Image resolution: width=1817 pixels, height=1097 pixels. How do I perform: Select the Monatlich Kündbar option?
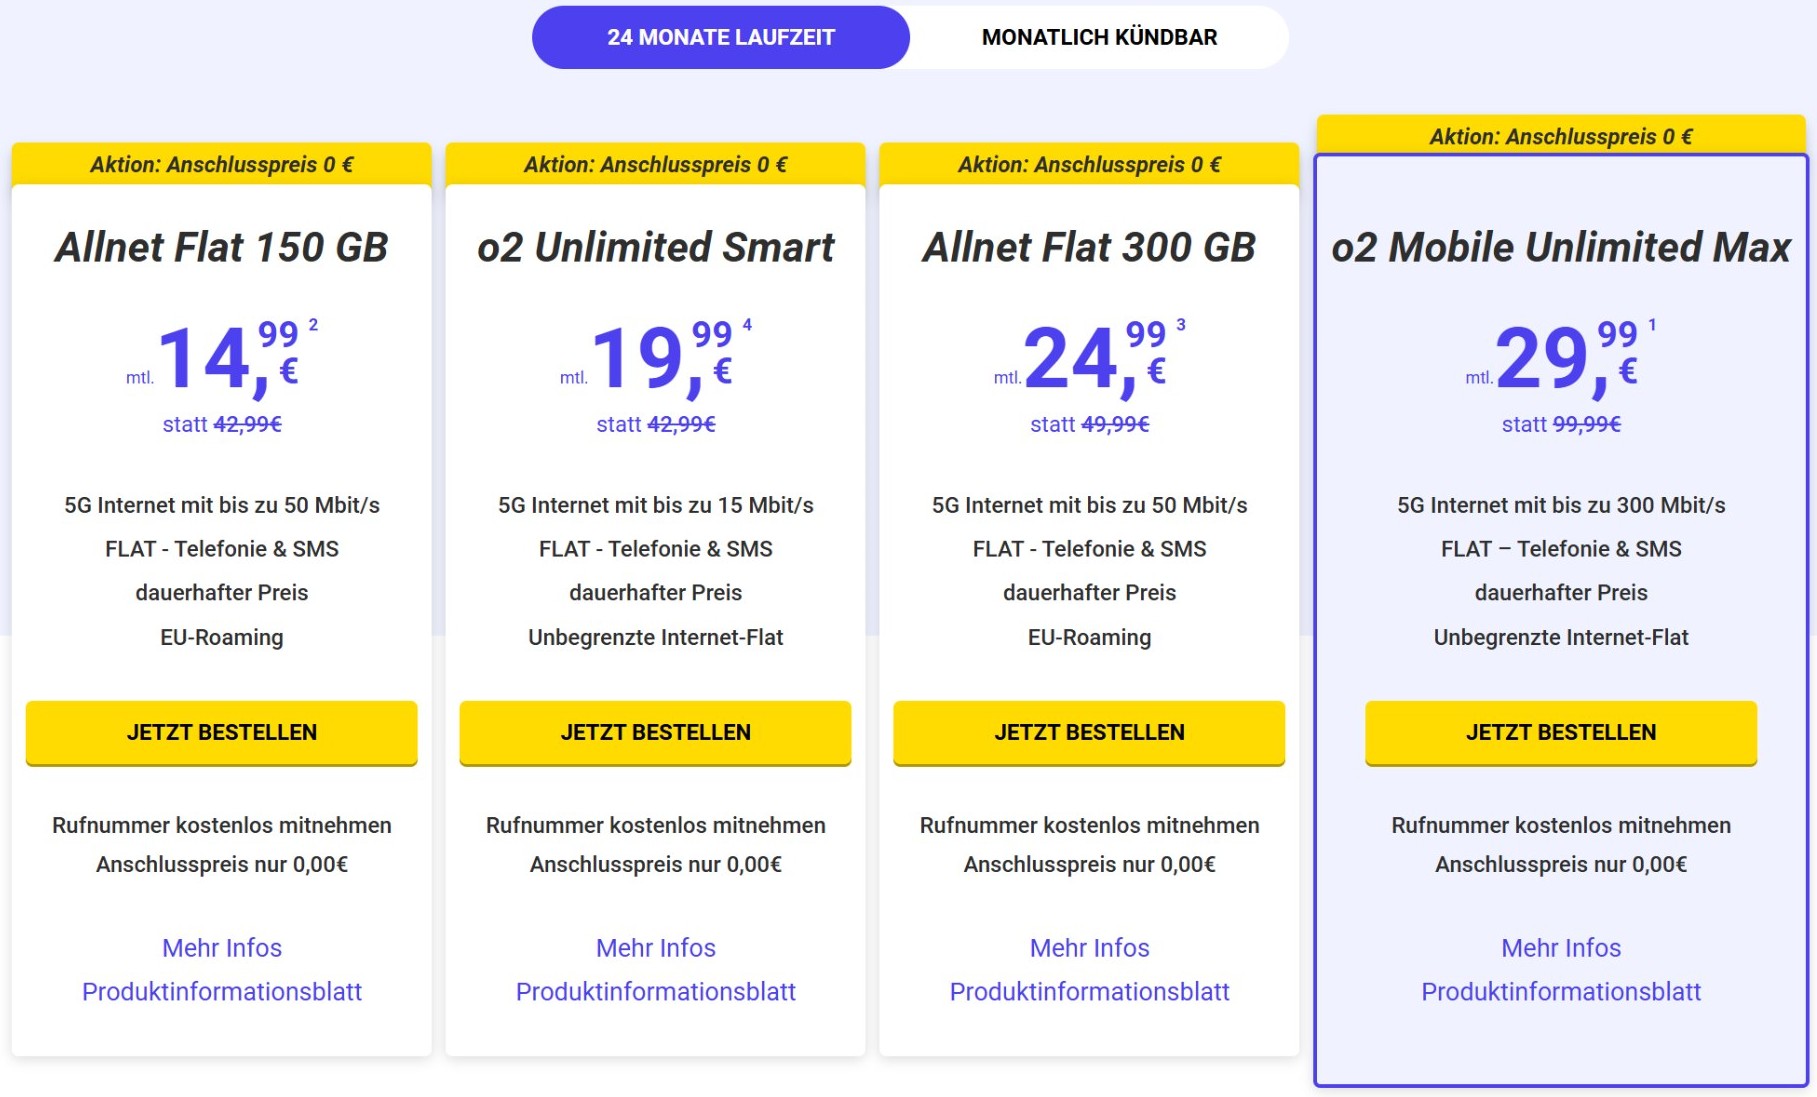1099,37
